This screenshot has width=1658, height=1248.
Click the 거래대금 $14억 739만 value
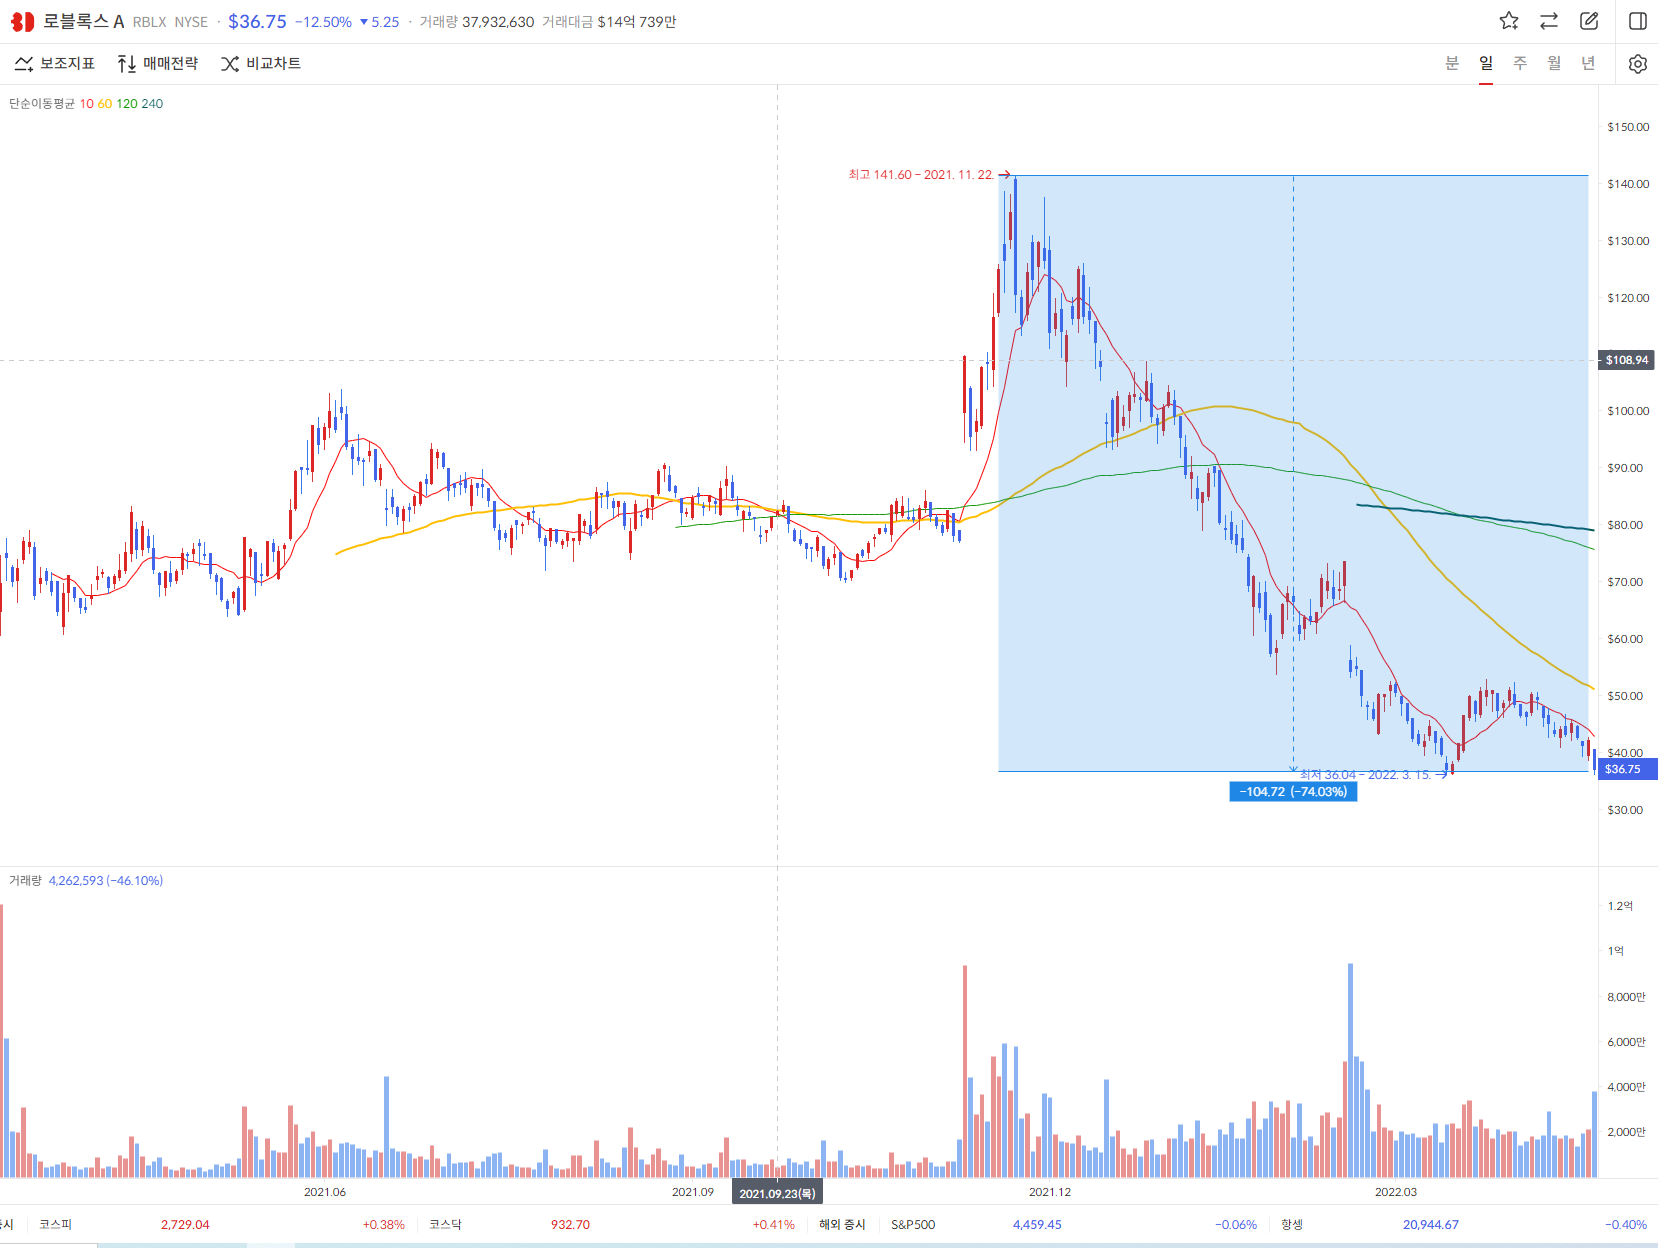point(609,22)
